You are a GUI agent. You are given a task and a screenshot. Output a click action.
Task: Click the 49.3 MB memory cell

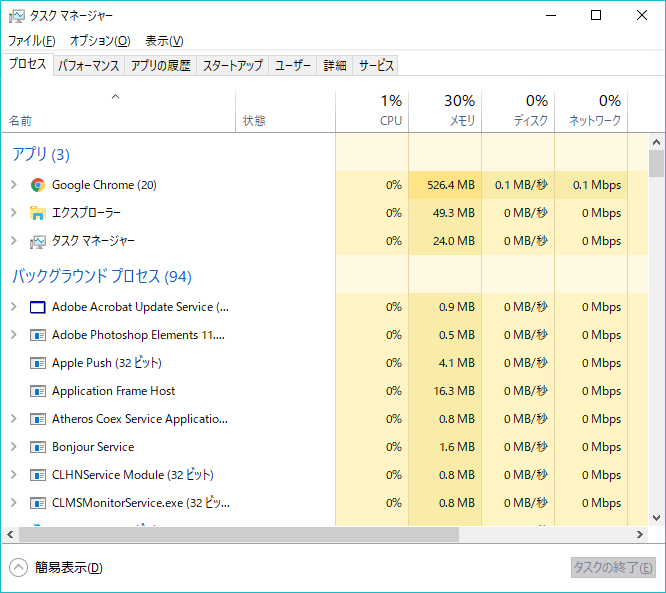point(445,213)
